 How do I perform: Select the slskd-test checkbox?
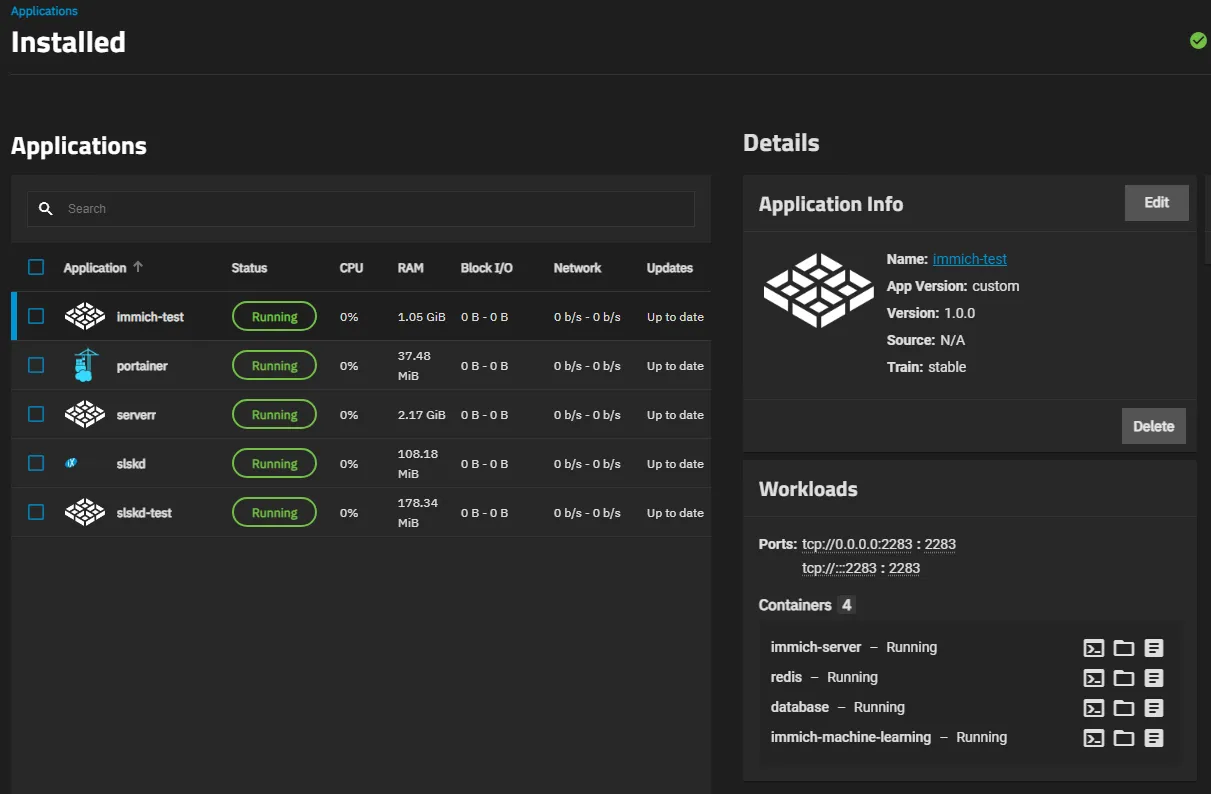36,511
